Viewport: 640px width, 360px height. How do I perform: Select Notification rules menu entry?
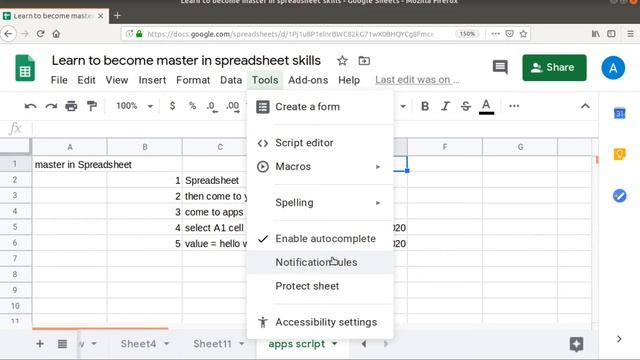tap(320, 262)
